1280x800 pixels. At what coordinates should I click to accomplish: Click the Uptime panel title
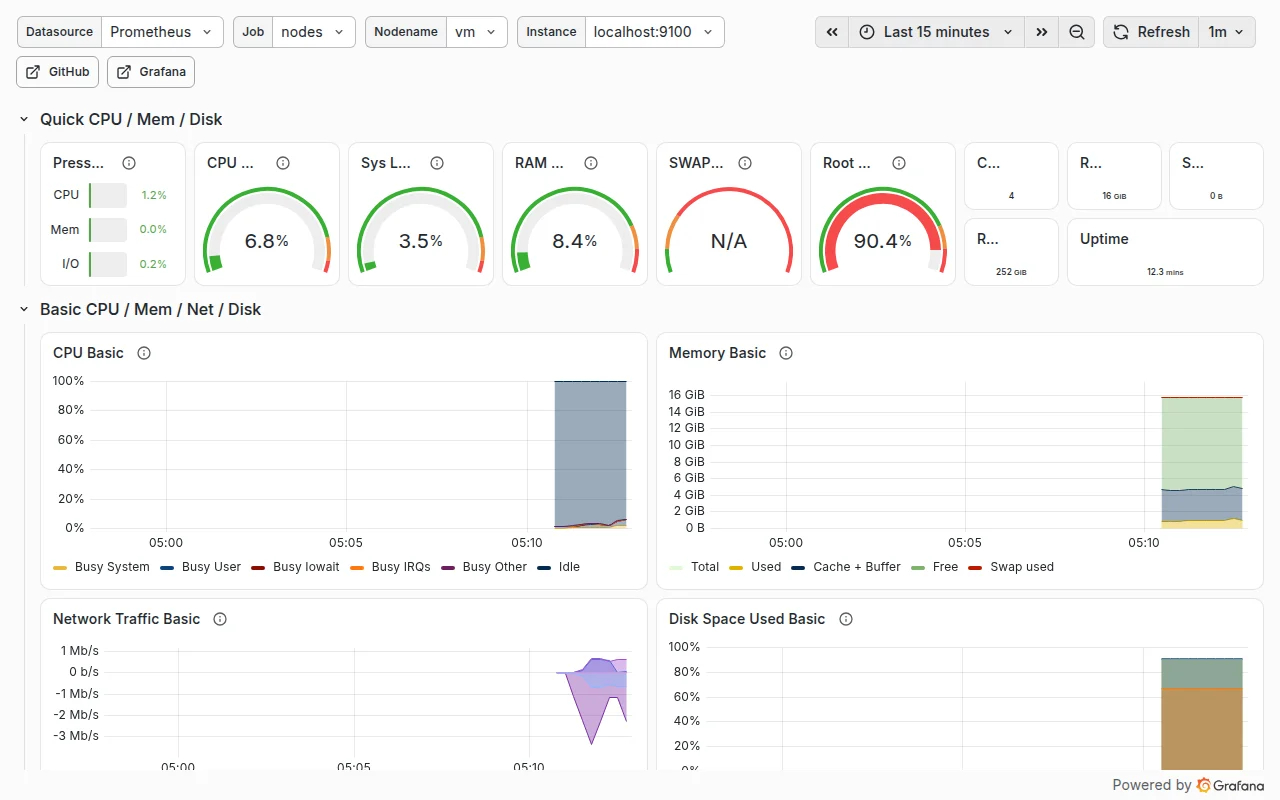tap(1104, 239)
